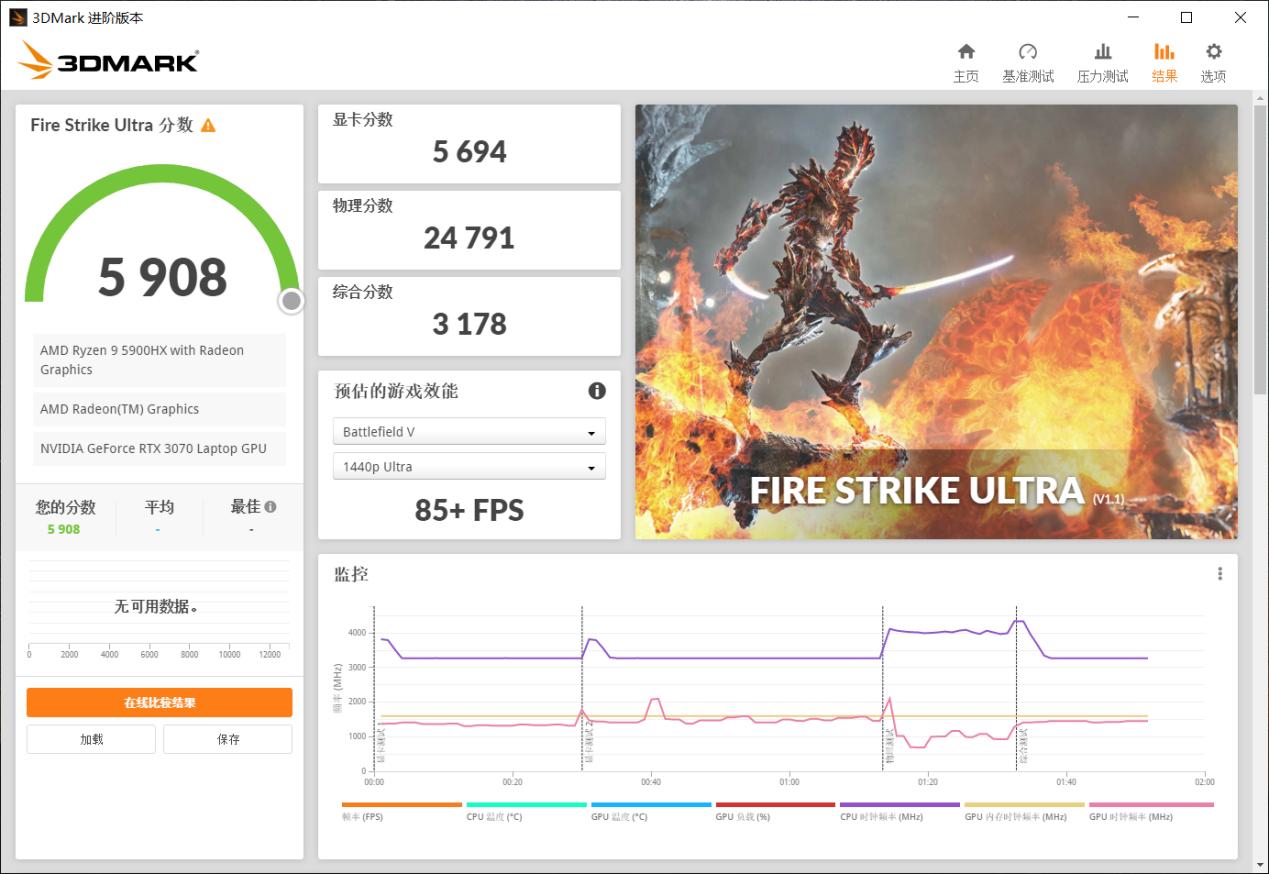Viewport: 1269px width, 874px height.
Task: Switch to the 结果 (Results) tab
Action: click(1164, 60)
